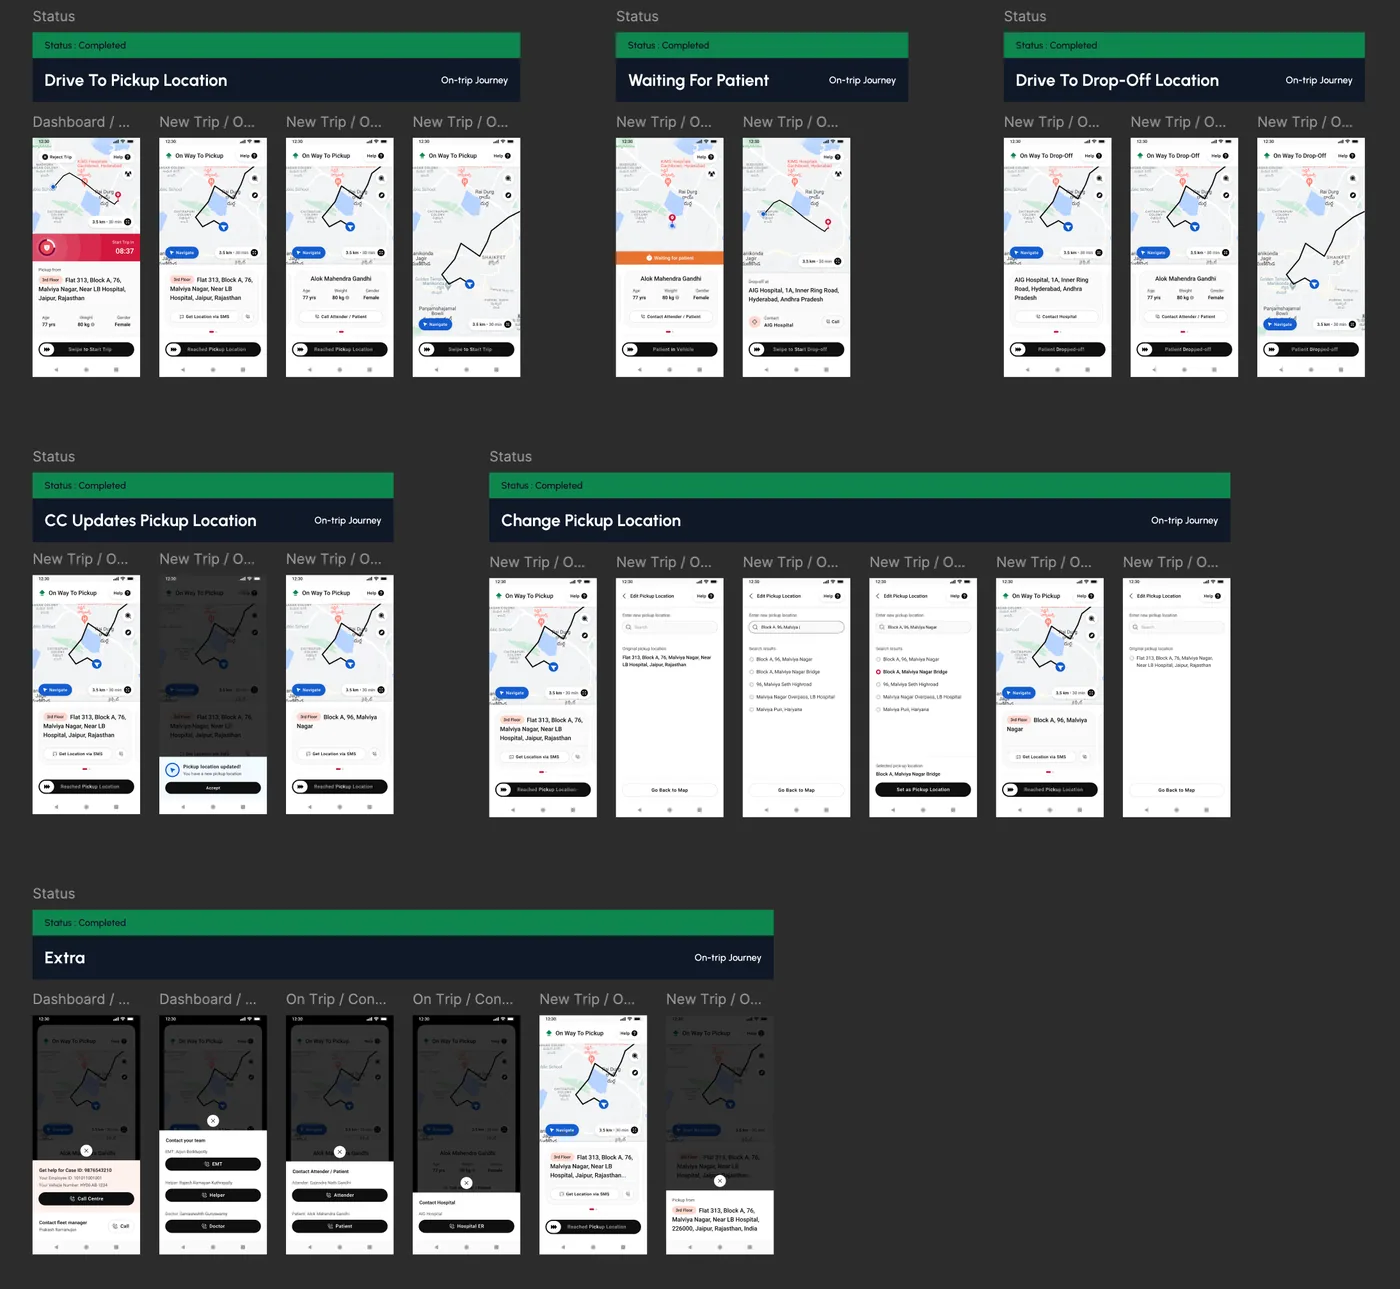Click the Doctor call button

coord(213,1226)
